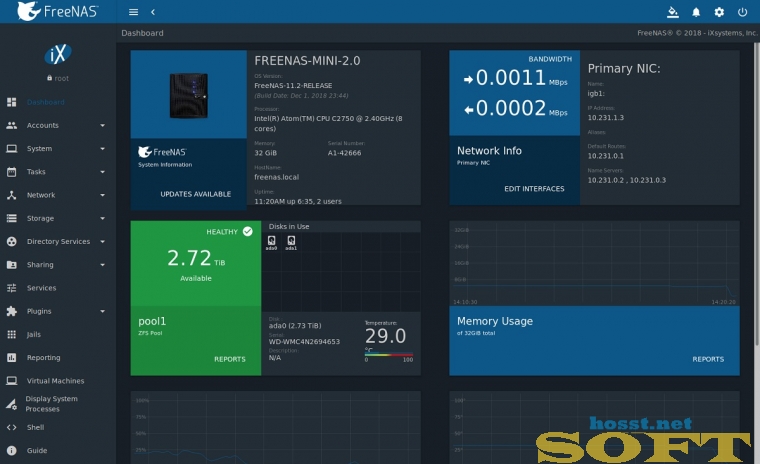Select the ada1 disk icon
This screenshot has height=464, width=760.
pyautogui.click(x=291, y=241)
